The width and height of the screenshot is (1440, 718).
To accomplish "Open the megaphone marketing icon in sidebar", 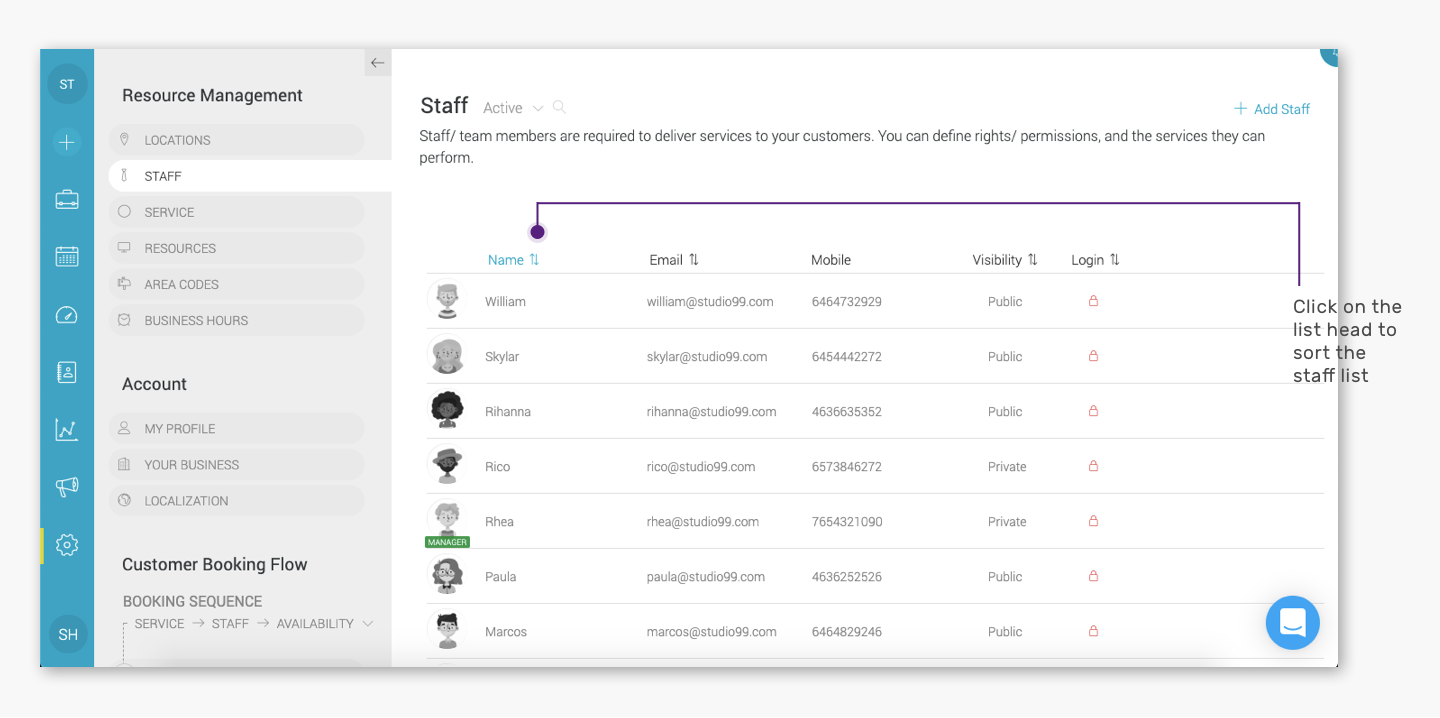I will (x=67, y=487).
